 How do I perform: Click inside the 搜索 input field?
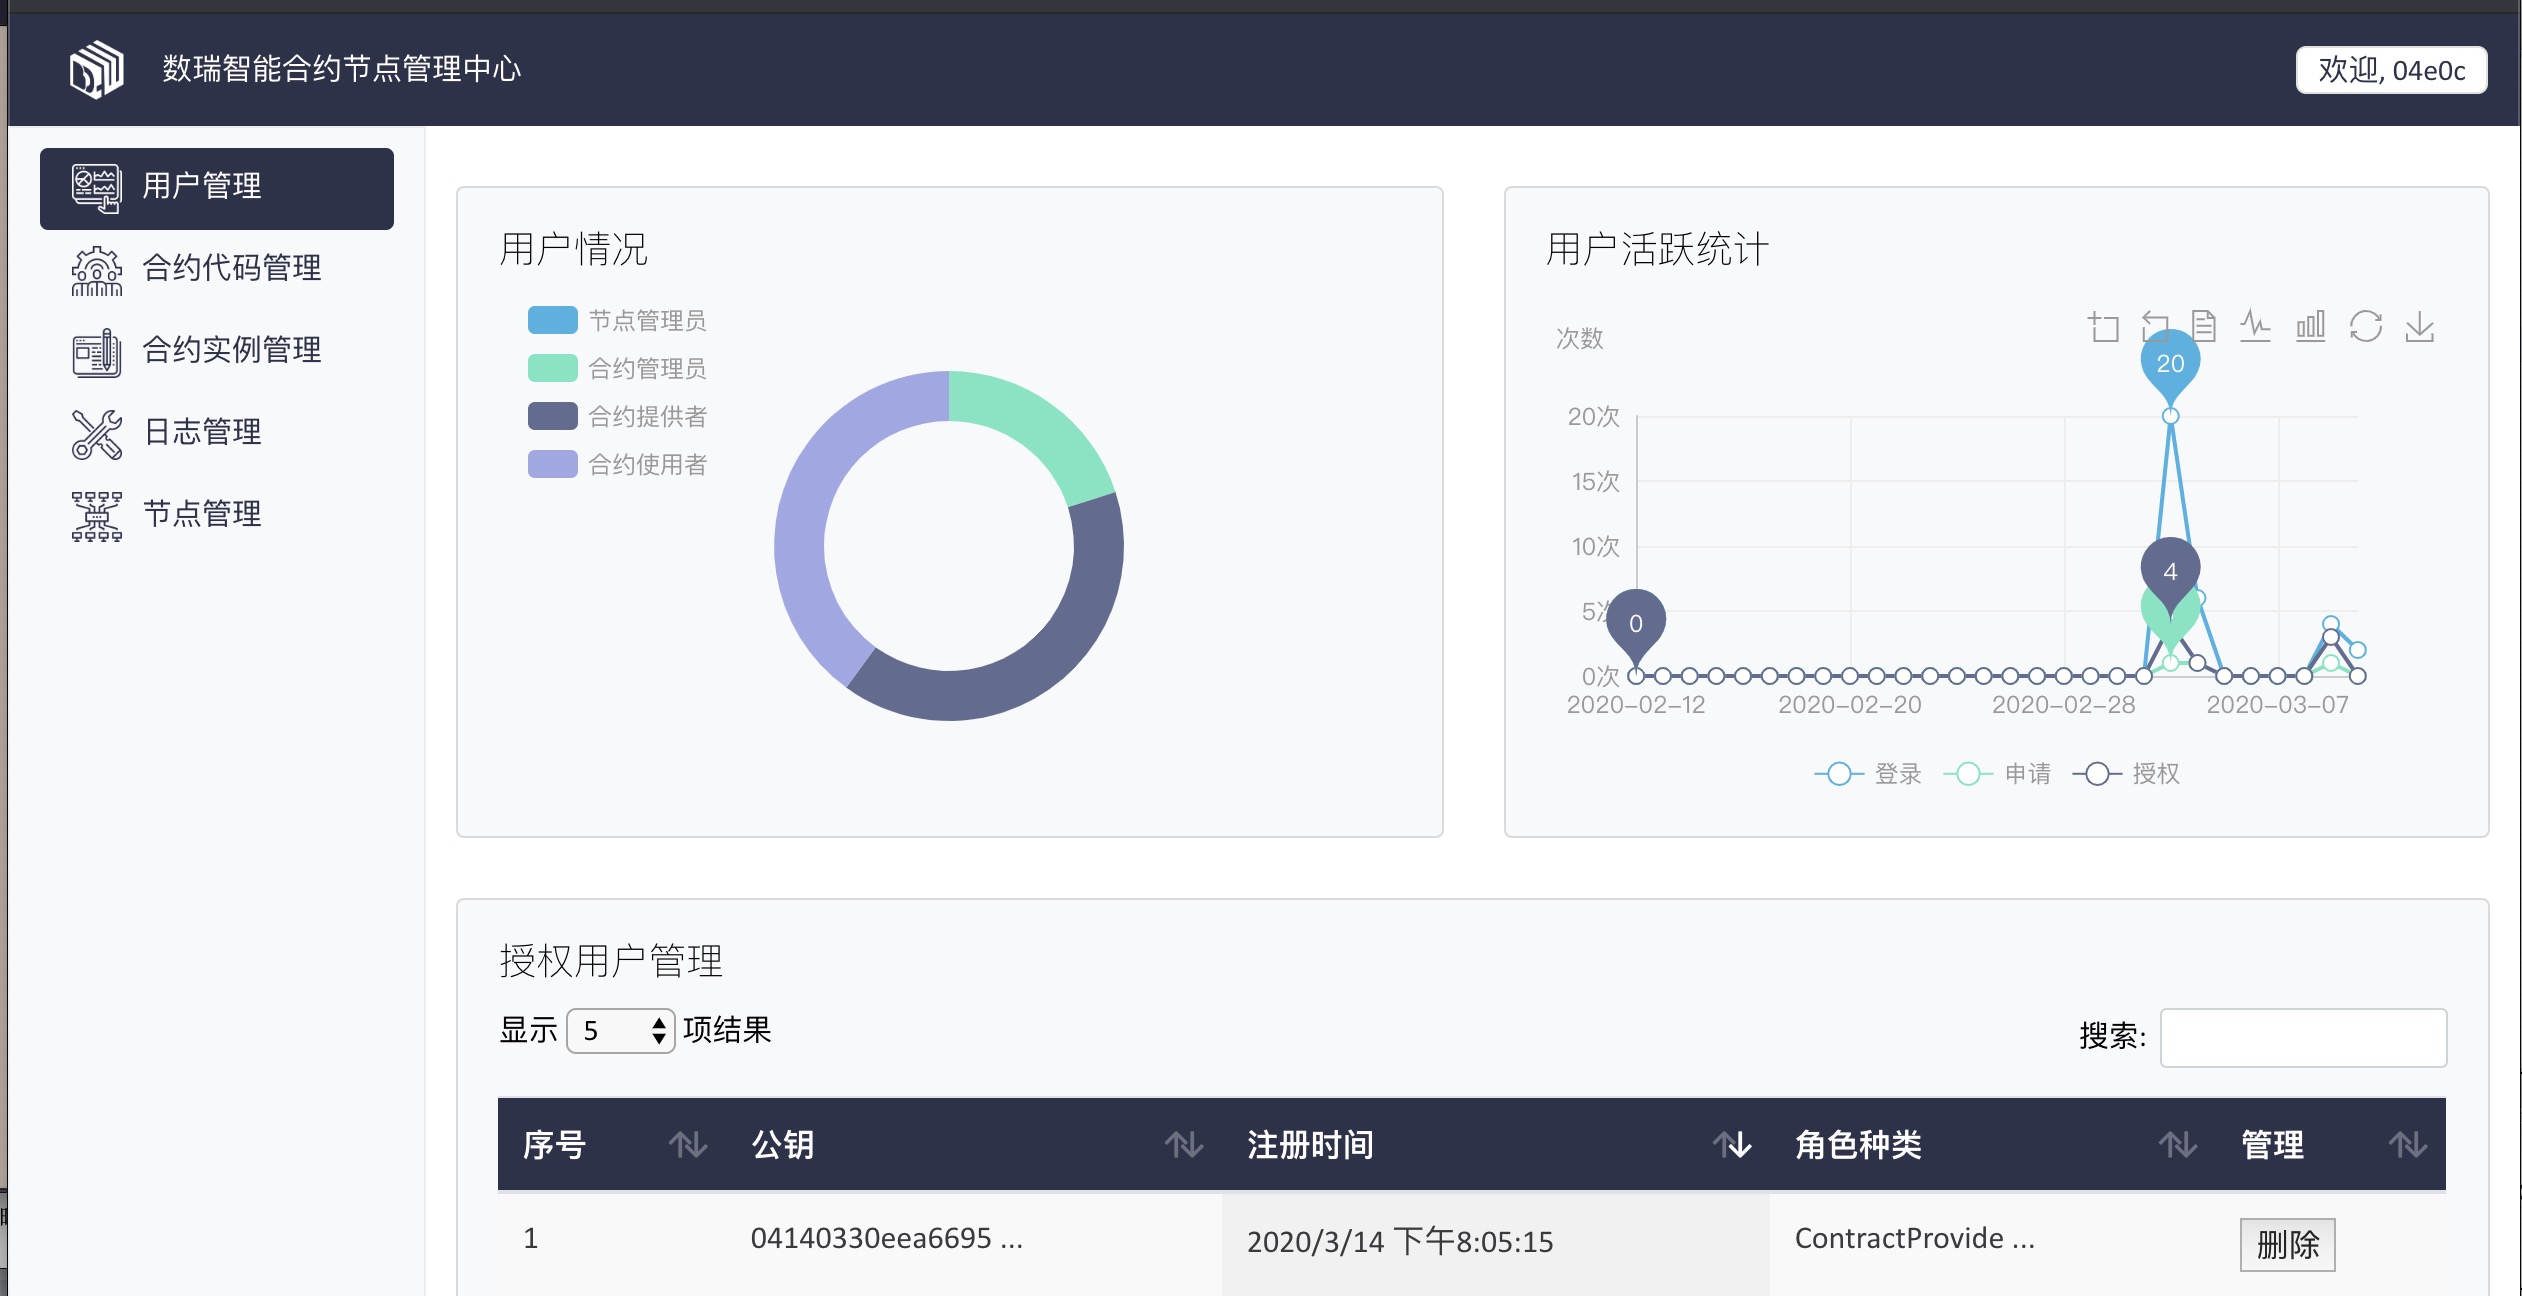(2303, 1037)
